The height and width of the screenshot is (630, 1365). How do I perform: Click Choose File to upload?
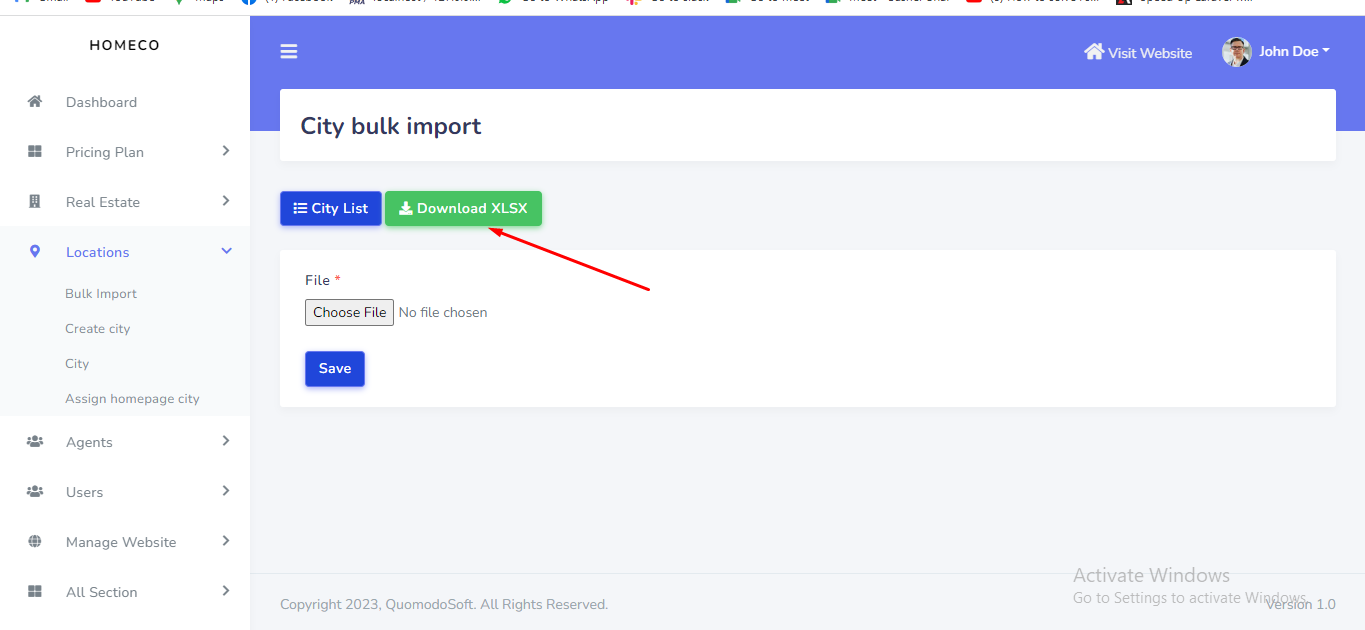pyautogui.click(x=349, y=313)
